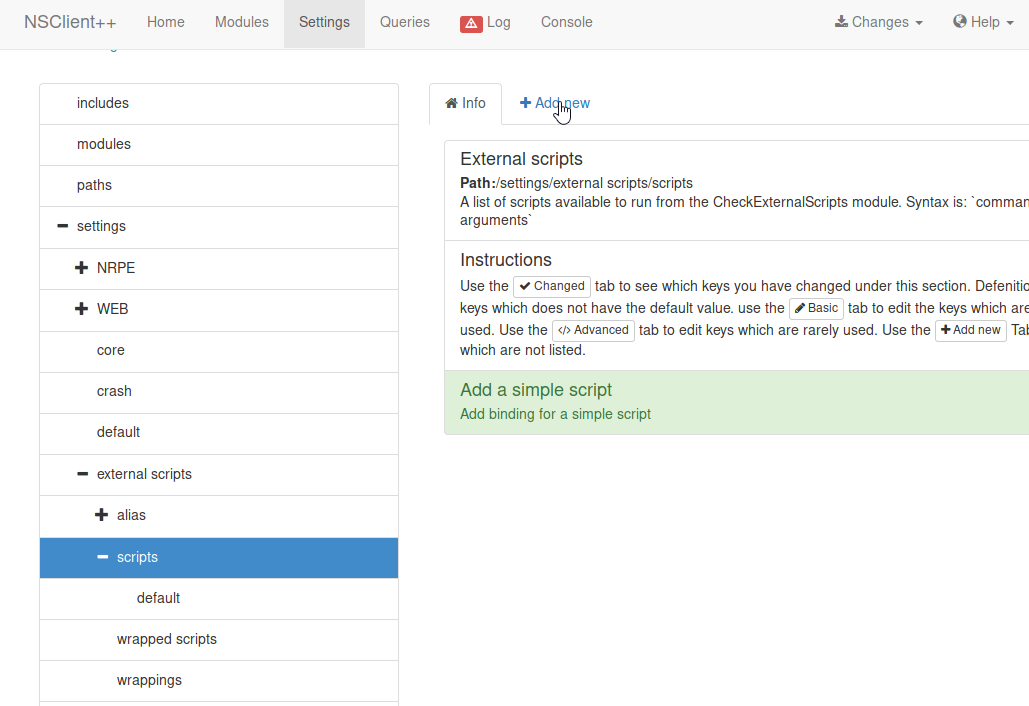Click the house icon on Info tab
1029x706 pixels.
pyautogui.click(x=451, y=103)
